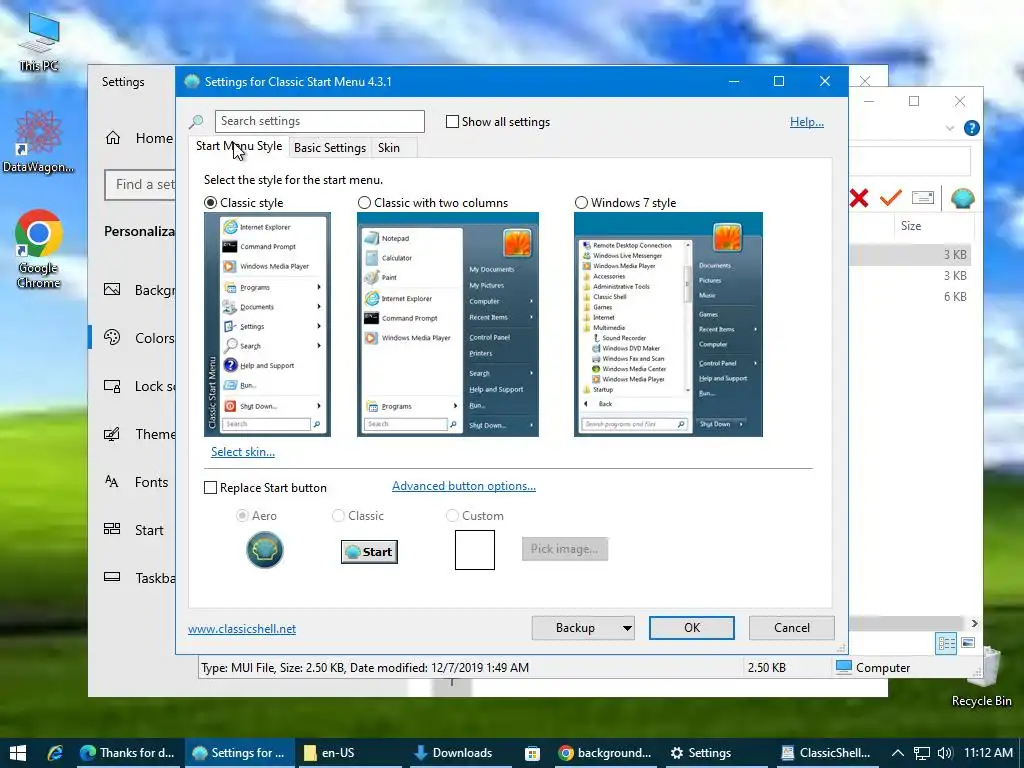
Task: Click the blue help question mark icon
Action: point(971,128)
